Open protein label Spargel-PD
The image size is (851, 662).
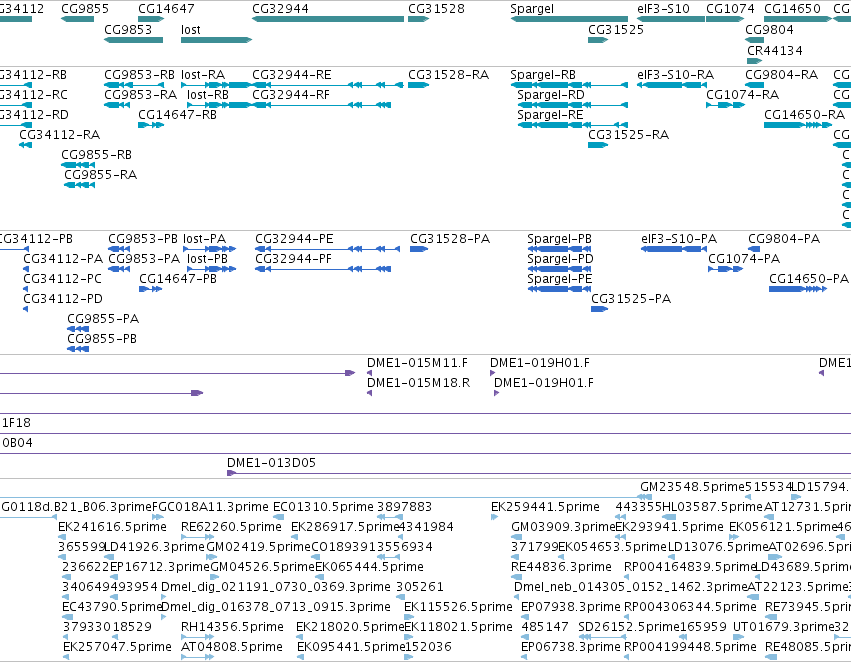tap(560, 259)
